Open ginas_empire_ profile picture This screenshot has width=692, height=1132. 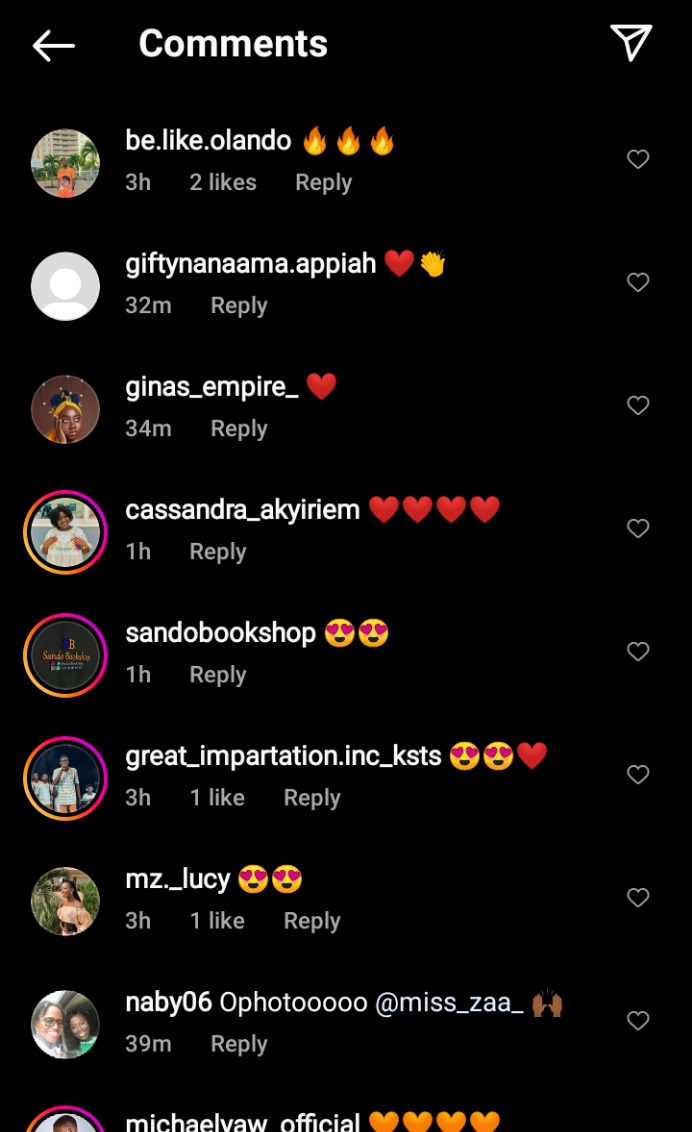(66, 409)
